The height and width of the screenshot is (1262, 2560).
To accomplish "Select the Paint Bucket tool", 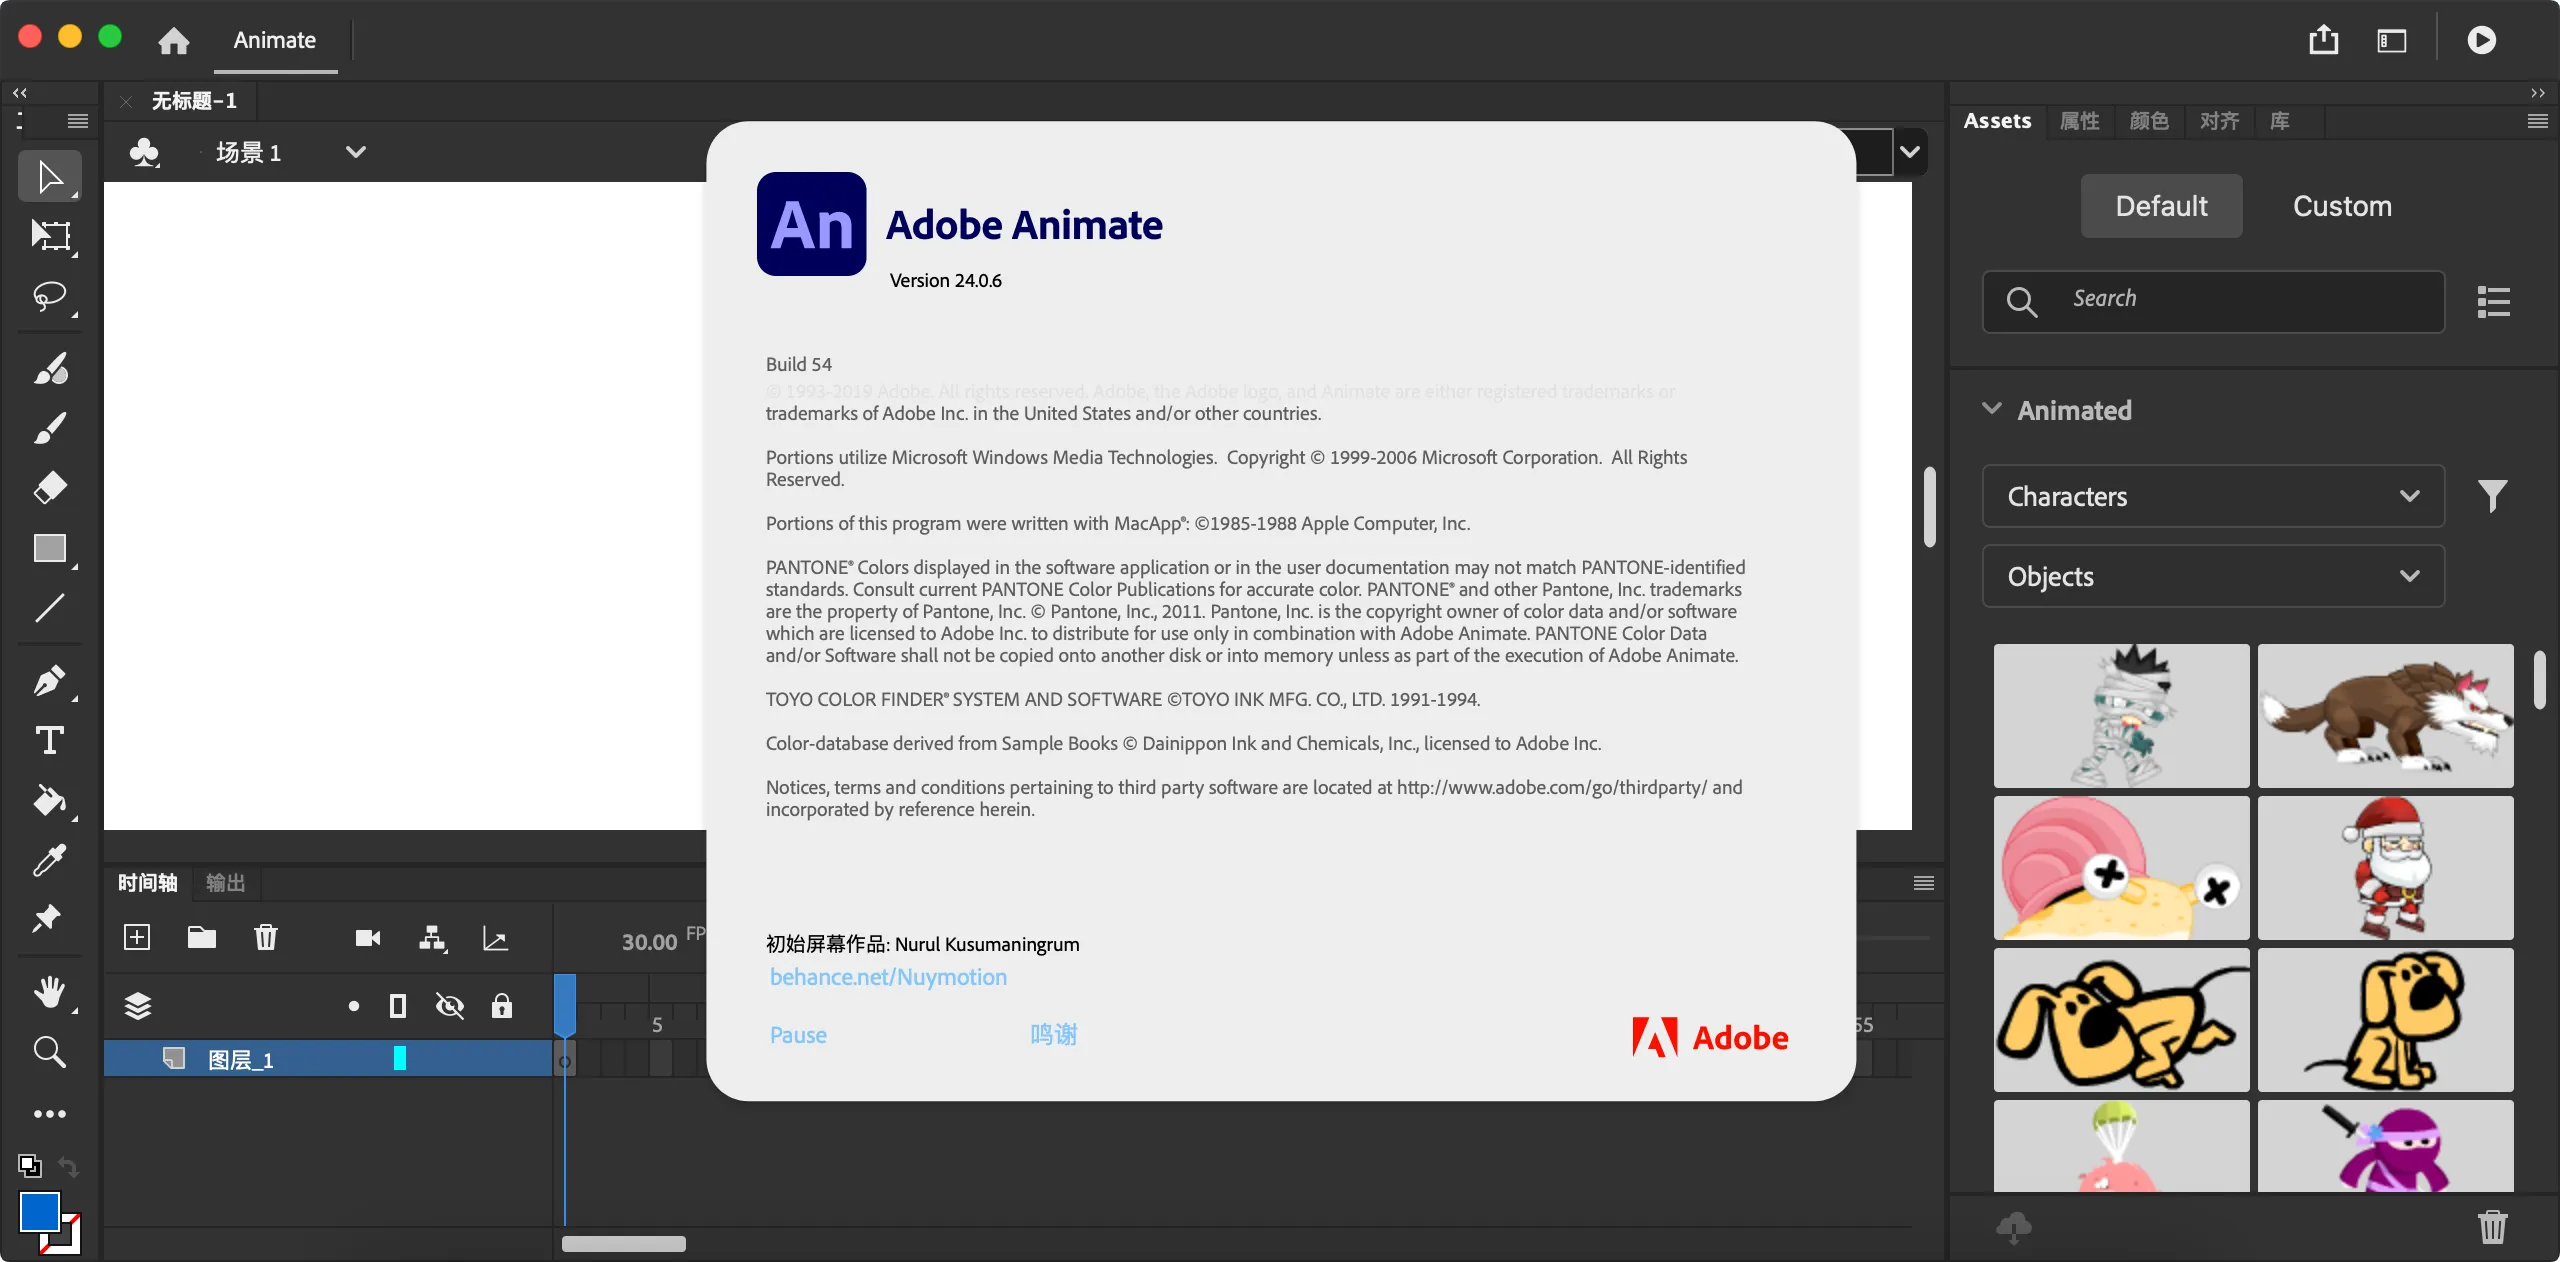I will 50,801.
